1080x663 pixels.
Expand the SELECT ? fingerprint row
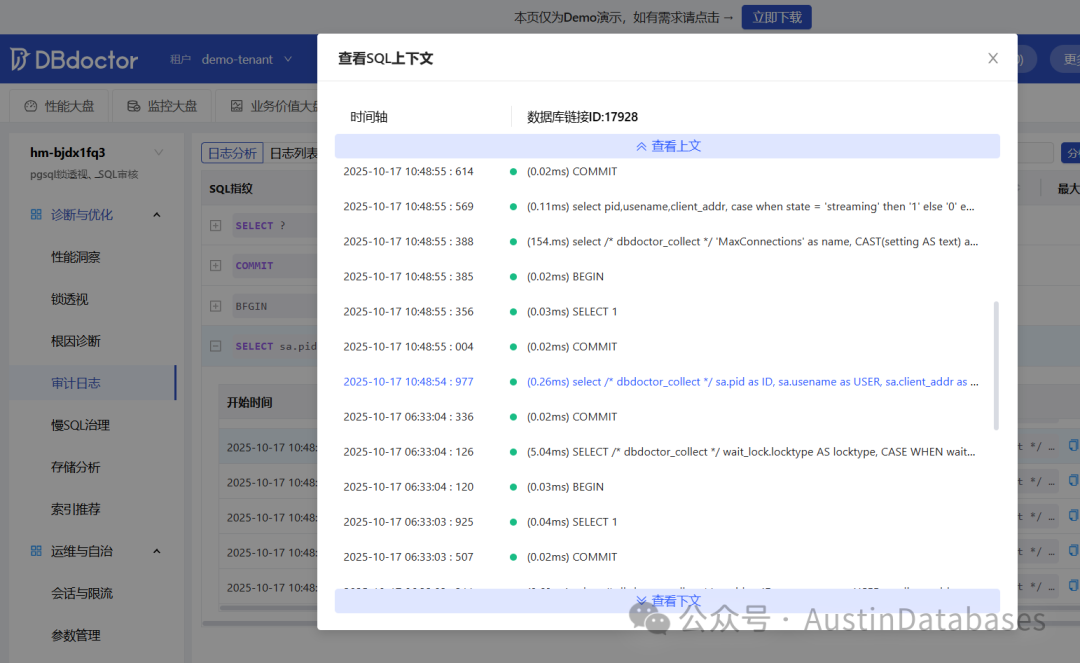(x=216, y=226)
